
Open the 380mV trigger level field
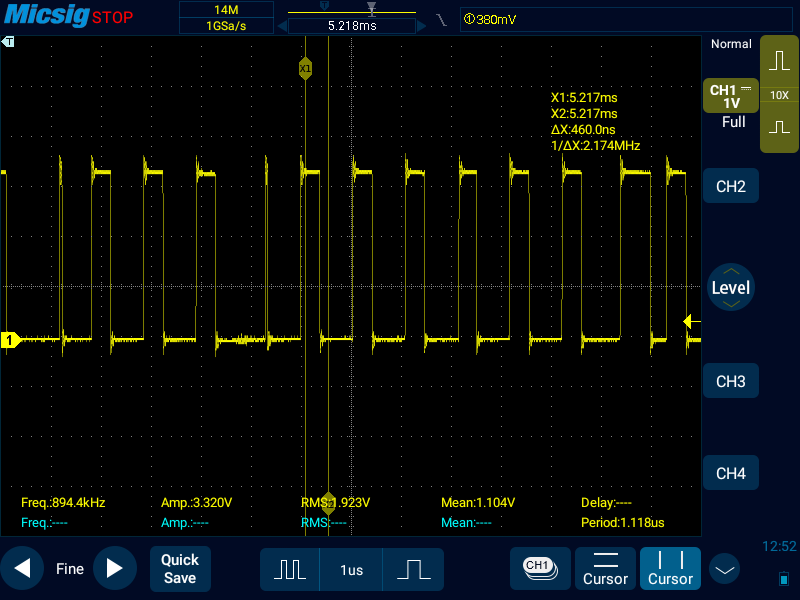coord(626,19)
